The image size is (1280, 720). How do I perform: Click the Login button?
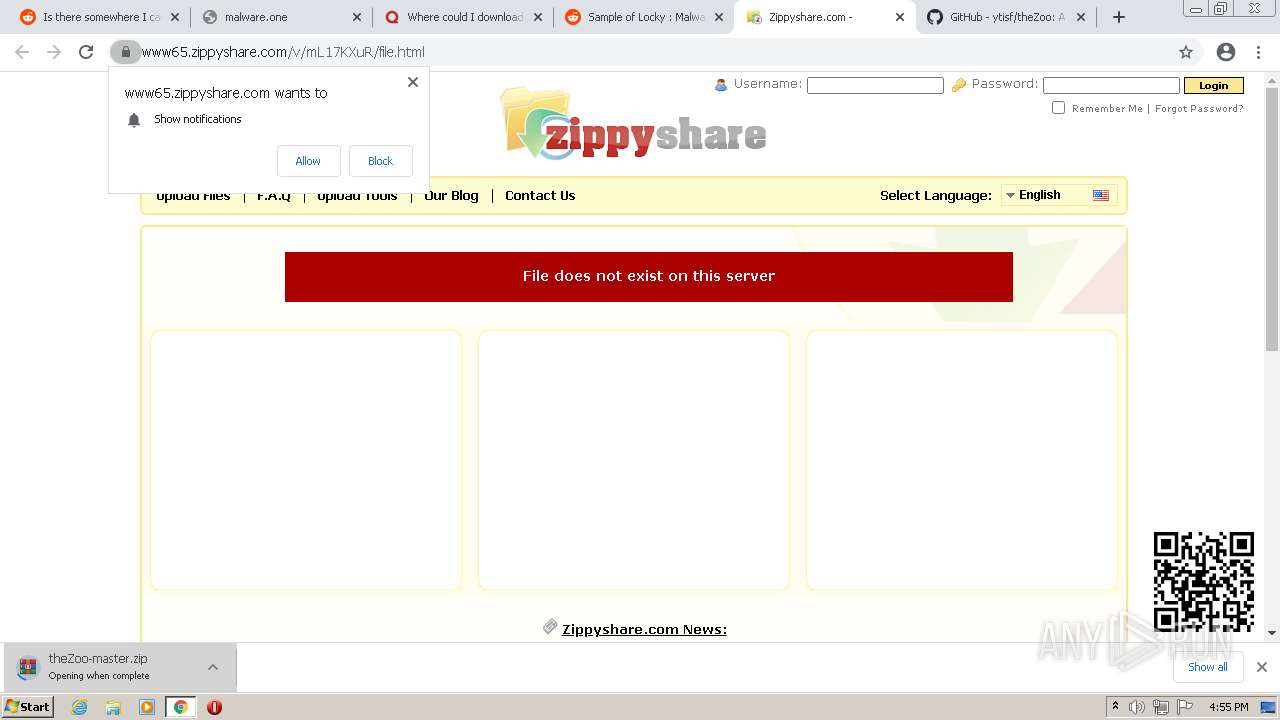click(x=1213, y=85)
